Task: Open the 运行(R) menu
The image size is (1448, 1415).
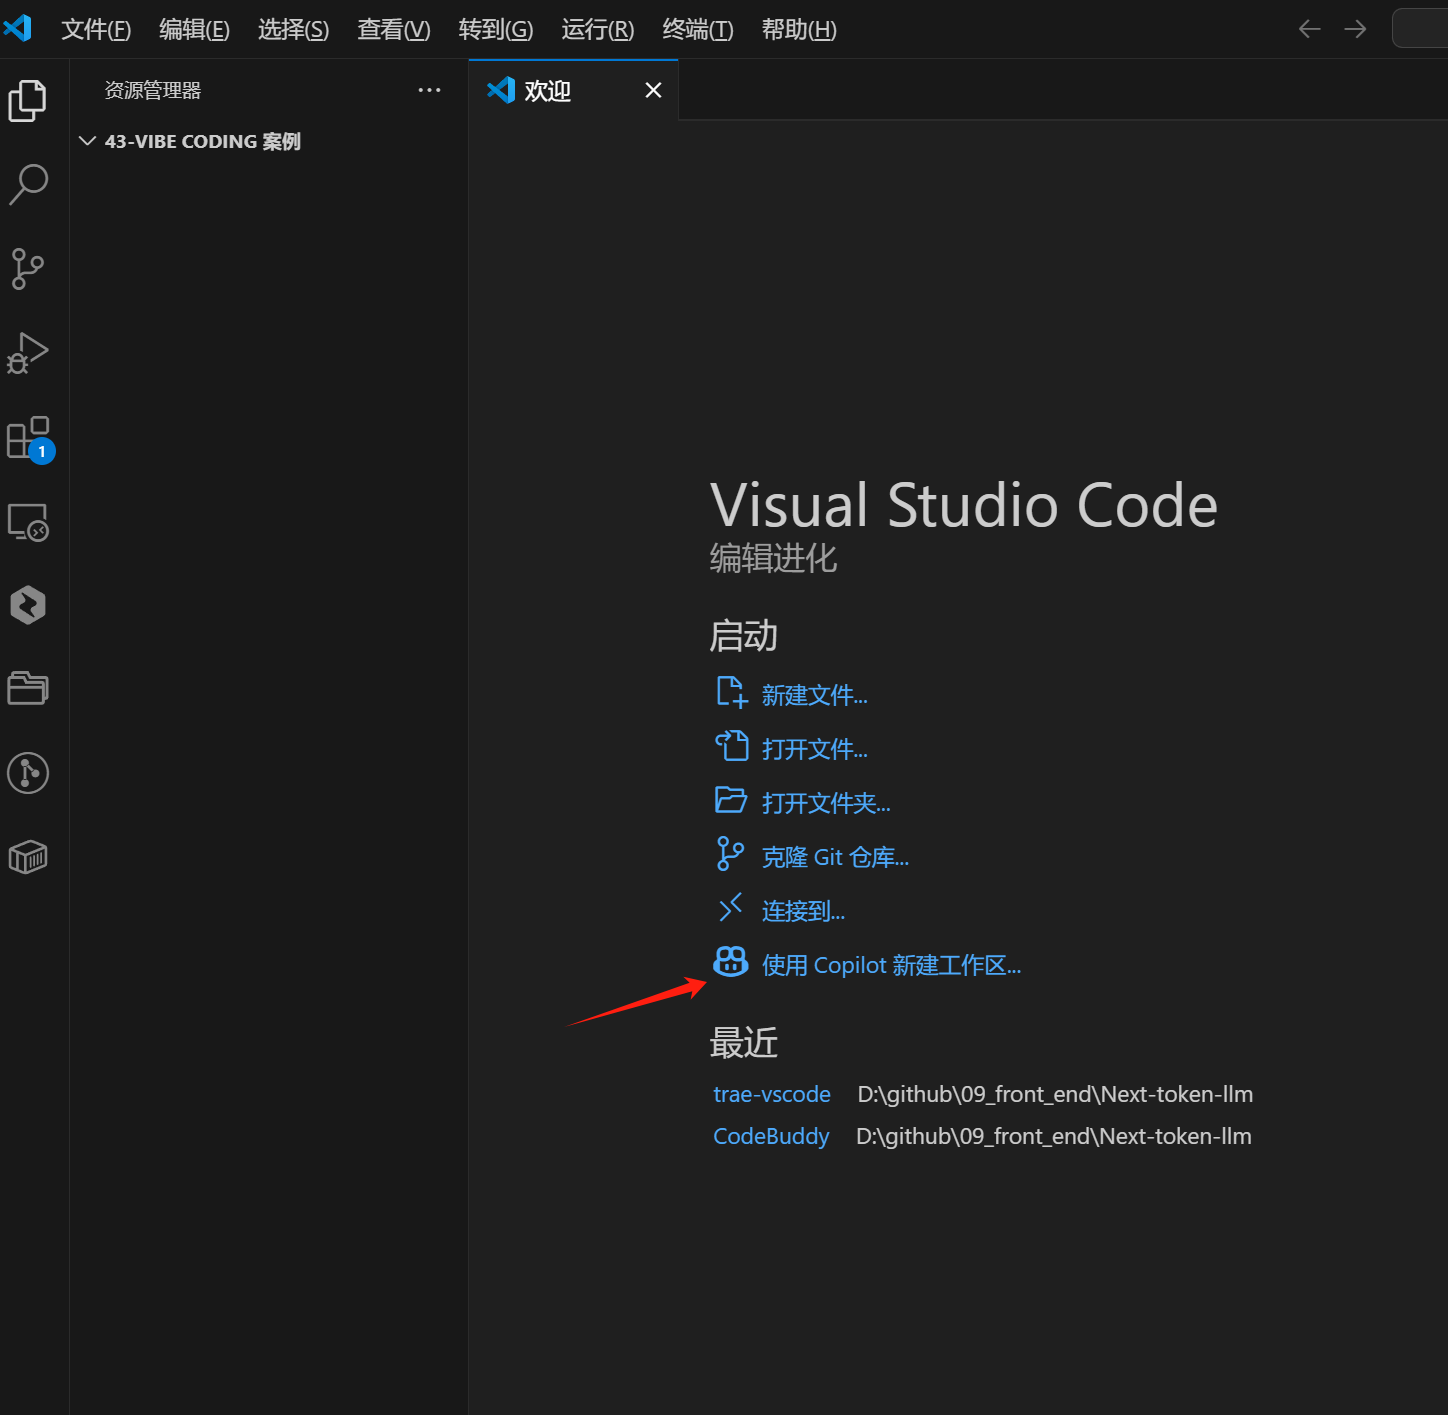Action: point(598,30)
